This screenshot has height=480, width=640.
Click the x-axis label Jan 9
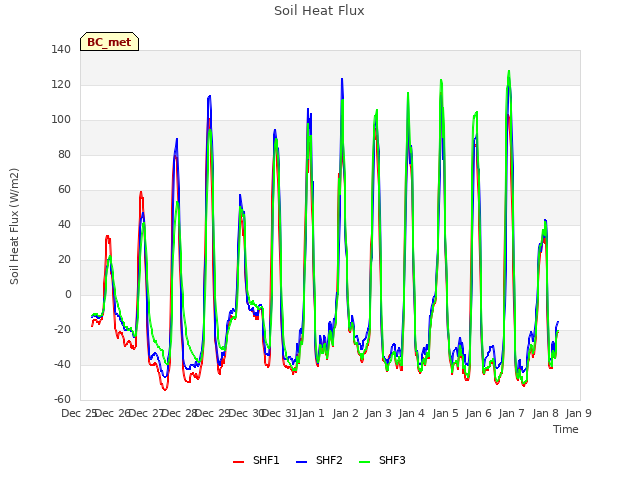coord(578,413)
